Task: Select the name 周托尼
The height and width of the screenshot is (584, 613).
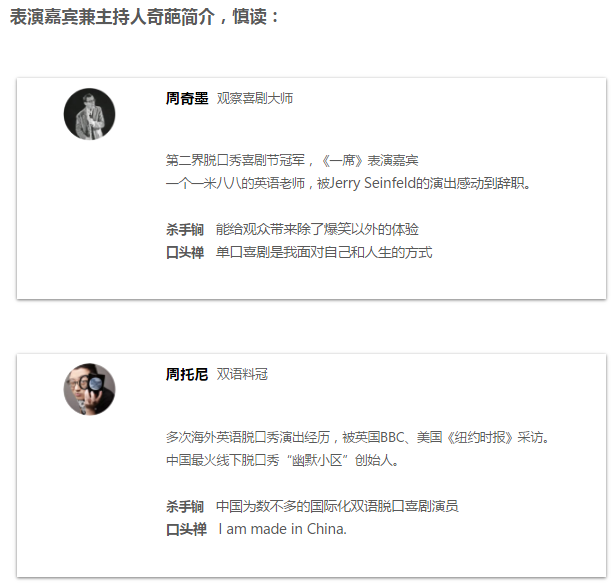Action: (x=187, y=374)
